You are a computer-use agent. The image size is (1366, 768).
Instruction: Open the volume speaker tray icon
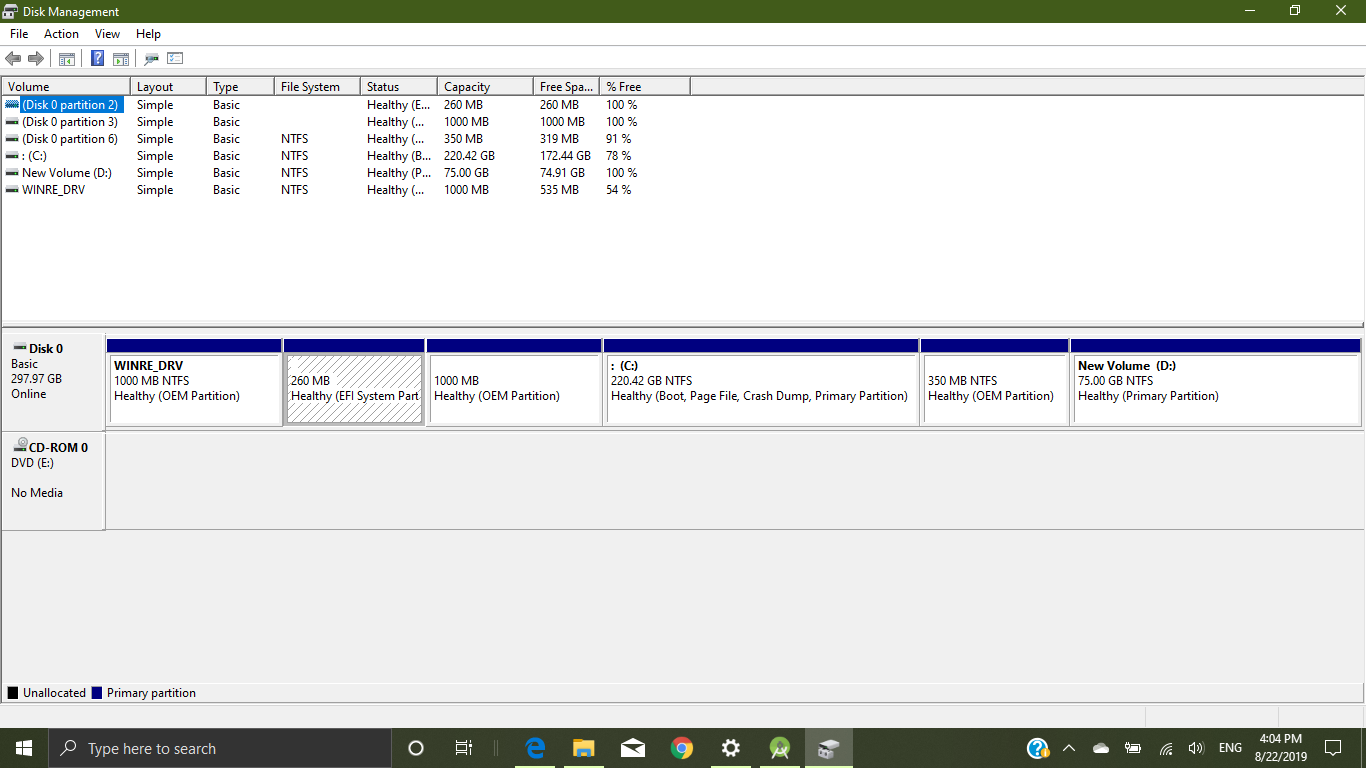1196,748
